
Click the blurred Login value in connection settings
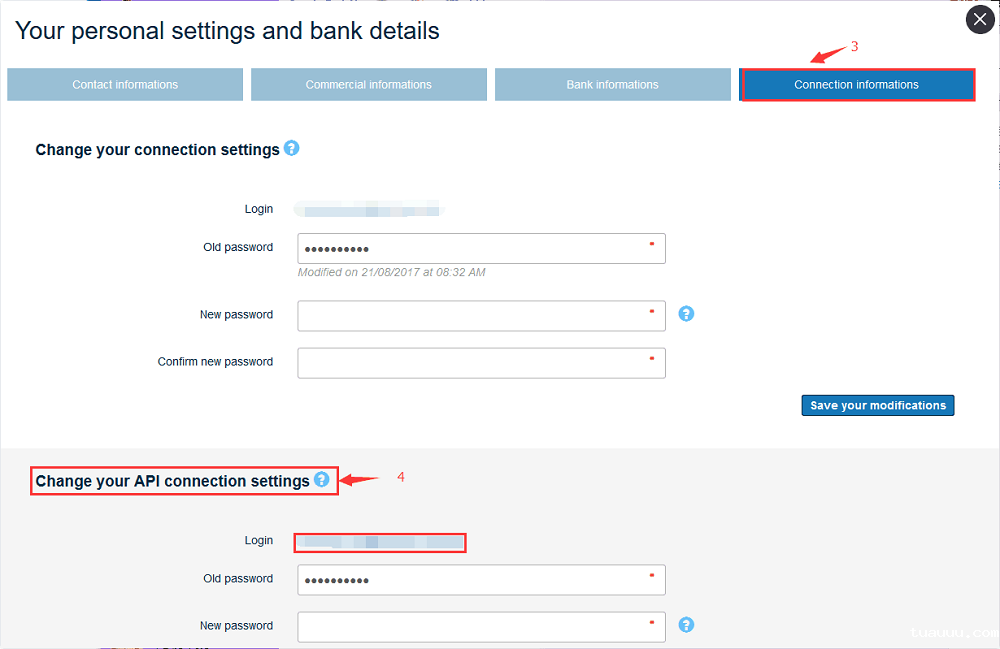coord(370,210)
